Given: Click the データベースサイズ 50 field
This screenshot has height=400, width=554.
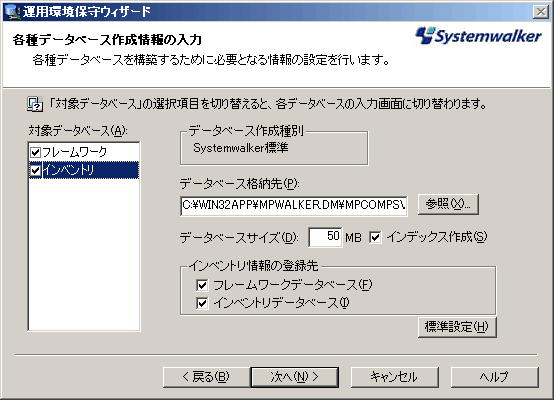Looking at the screenshot, I should point(325,237).
